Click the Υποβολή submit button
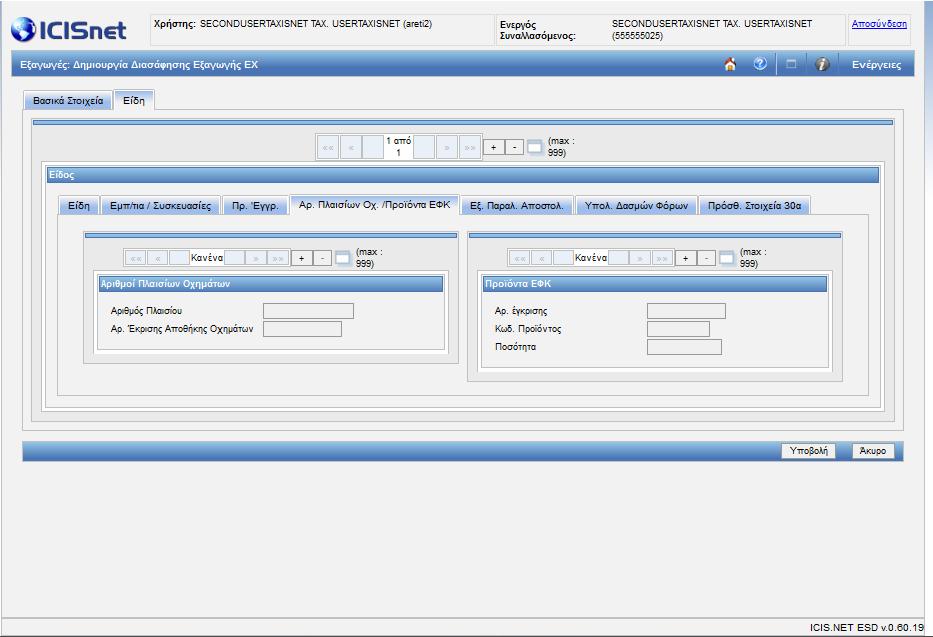Screen dimensions: 933x637 (809, 451)
